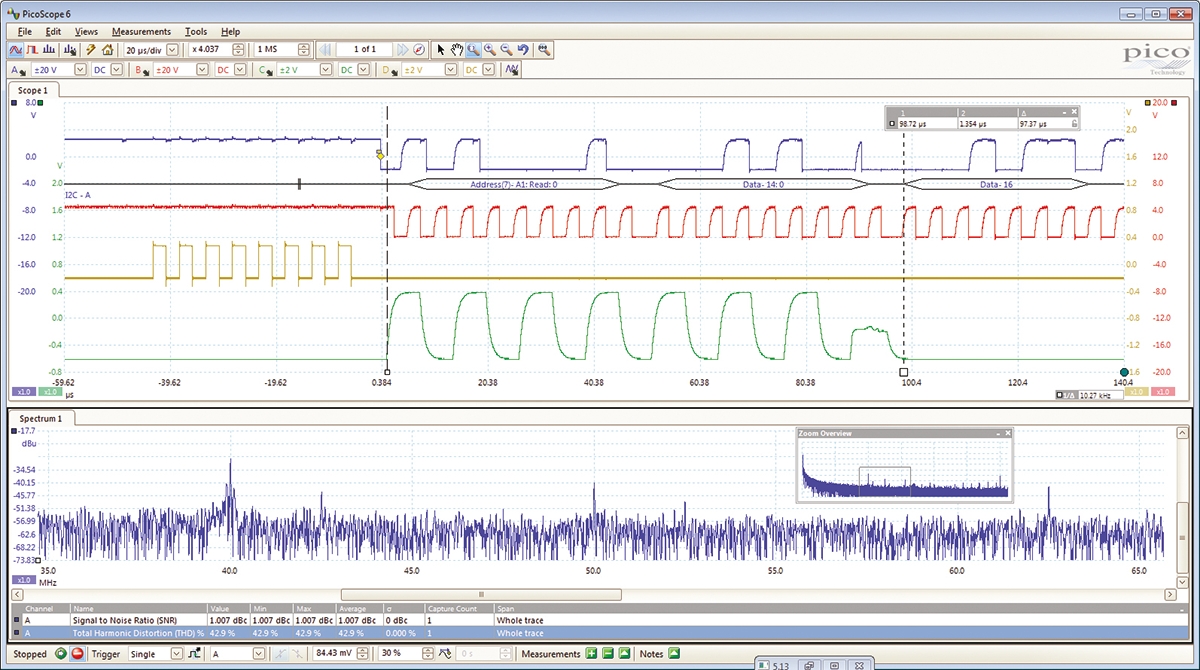Image resolution: width=1200 pixels, height=670 pixels.
Task: Adjust trigger threshold 84.43 mV stepper
Action: pyautogui.click(x=364, y=654)
